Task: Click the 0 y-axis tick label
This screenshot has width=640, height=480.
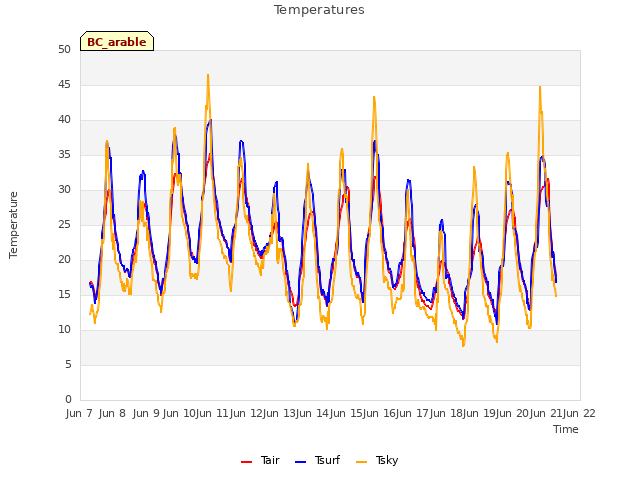Action: tap(68, 399)
